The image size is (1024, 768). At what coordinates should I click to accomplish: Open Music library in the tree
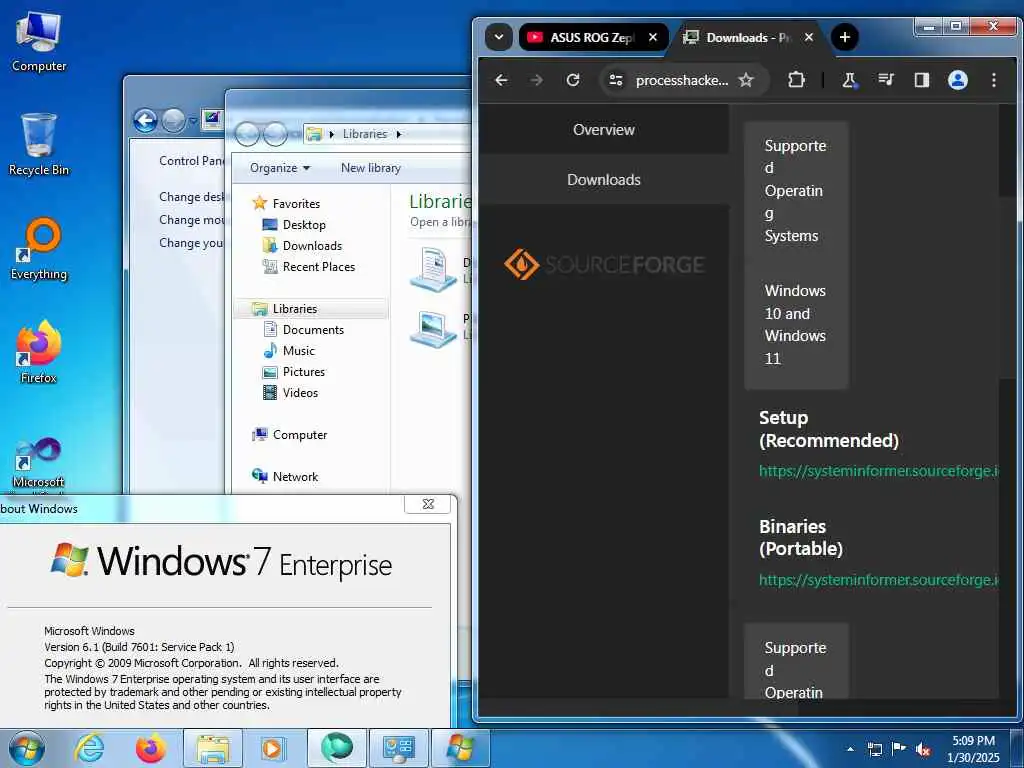pos(298,351)
